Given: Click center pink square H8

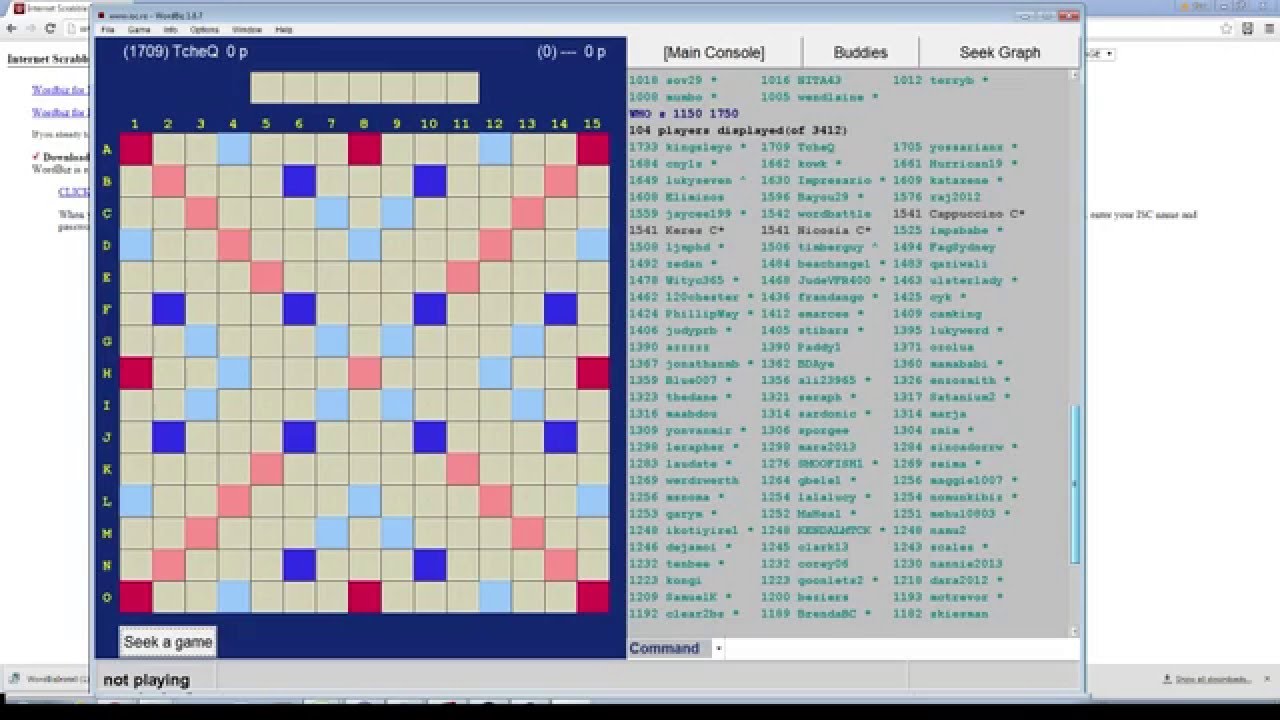Looking at the screenshot, I should click(x=364, y=373).
